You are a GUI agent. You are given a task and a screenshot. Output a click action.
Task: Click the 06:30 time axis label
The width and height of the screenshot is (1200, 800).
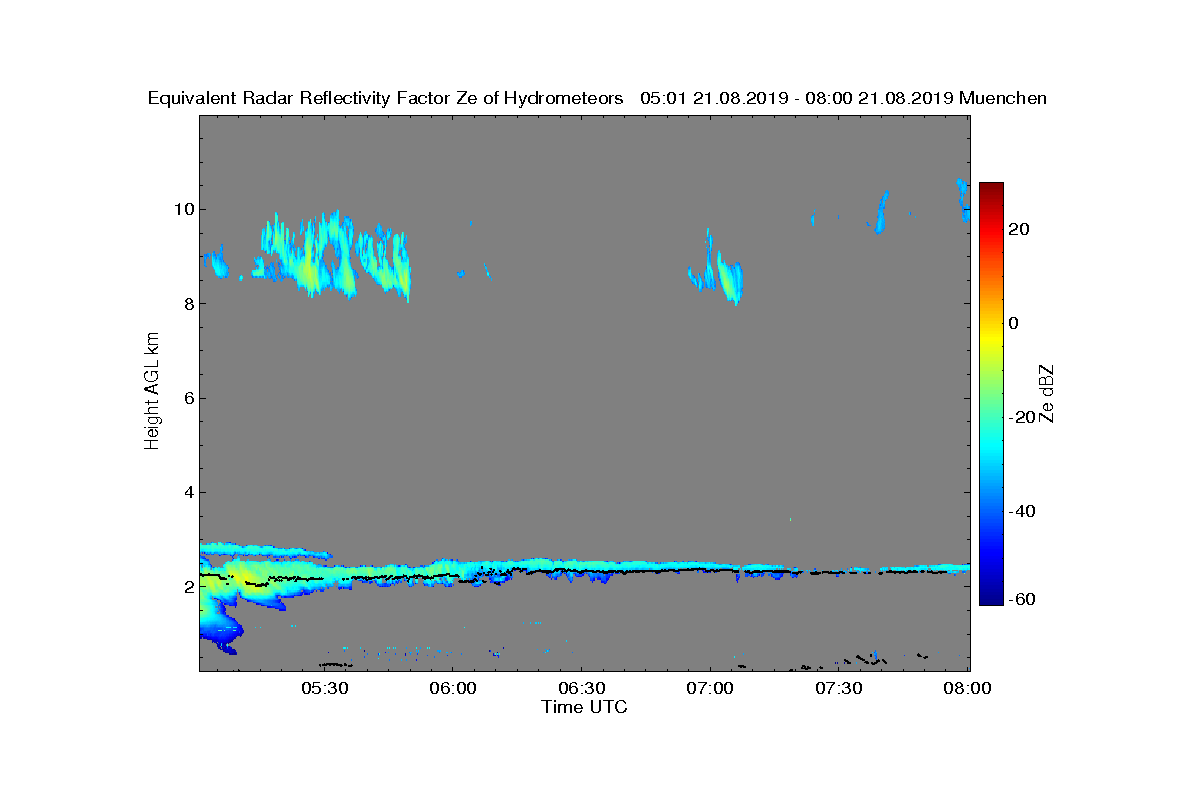coord(582,689)
